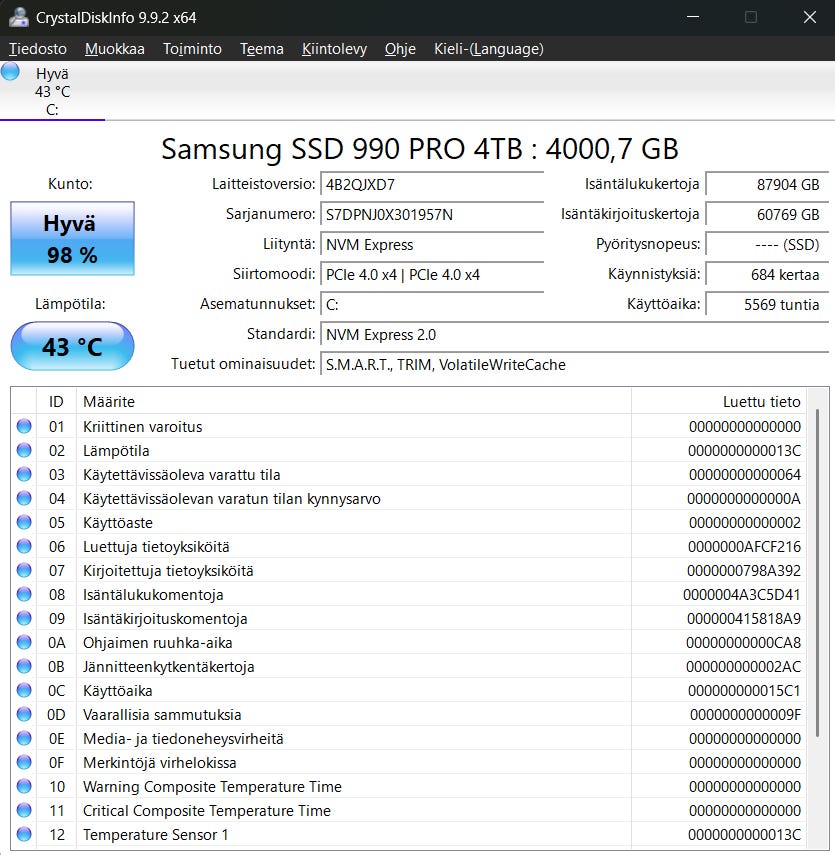Click the Hyvä 98 % health status button
This screenshot has width=835, height=855.
click(x=73, y=238)
